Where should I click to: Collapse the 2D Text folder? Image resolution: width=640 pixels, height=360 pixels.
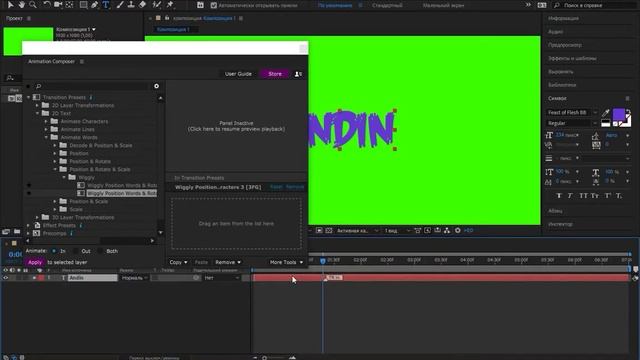tap(38, 113)
